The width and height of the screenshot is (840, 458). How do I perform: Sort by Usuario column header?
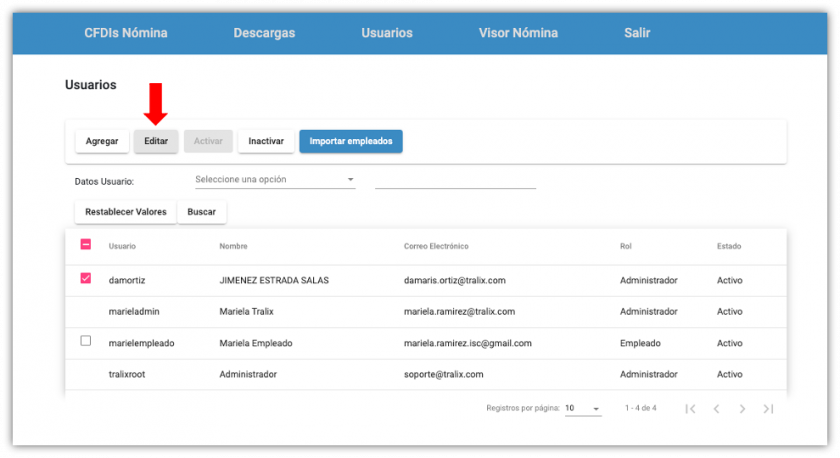click(122, 246)
